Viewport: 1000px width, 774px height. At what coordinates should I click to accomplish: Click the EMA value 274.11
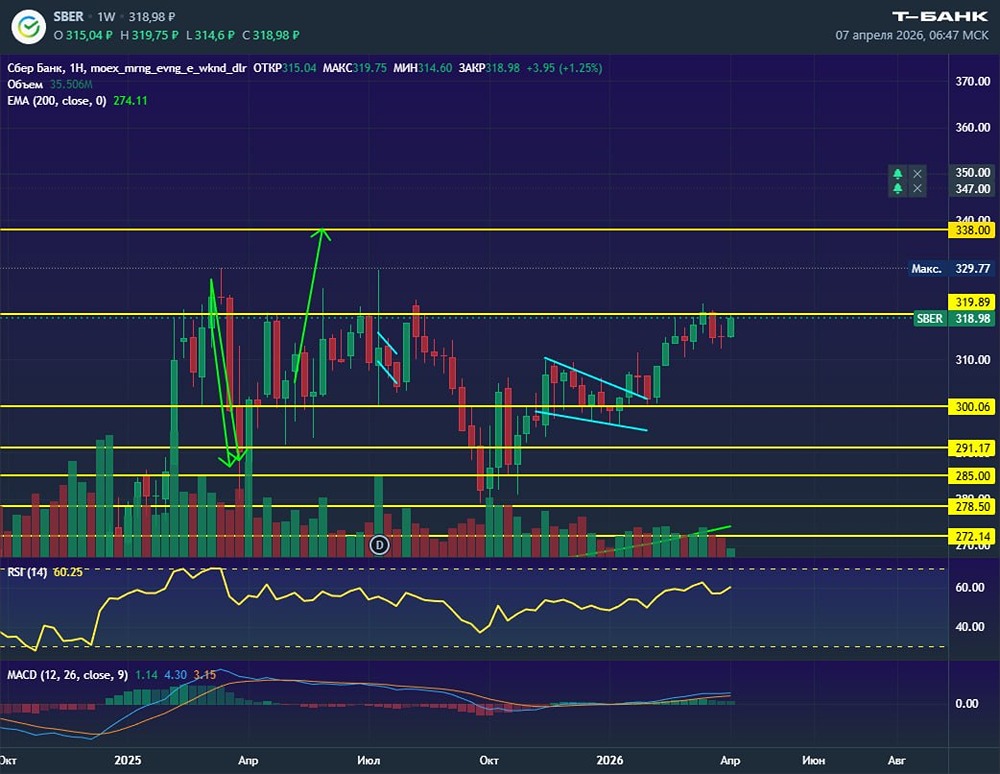pyautogui.click(x=130, y=101)
